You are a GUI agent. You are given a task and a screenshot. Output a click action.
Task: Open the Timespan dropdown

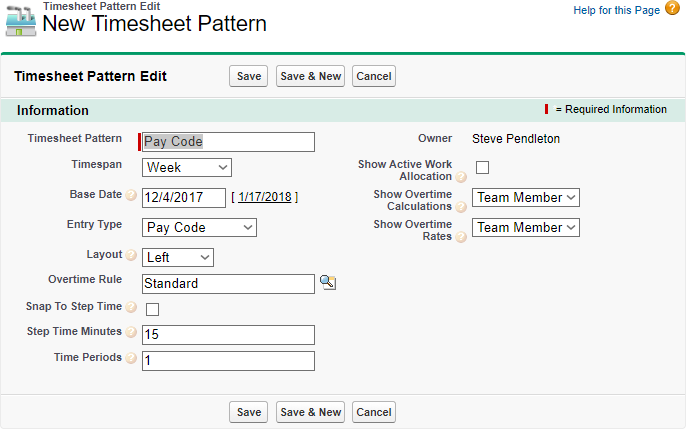tap(187, 167)
